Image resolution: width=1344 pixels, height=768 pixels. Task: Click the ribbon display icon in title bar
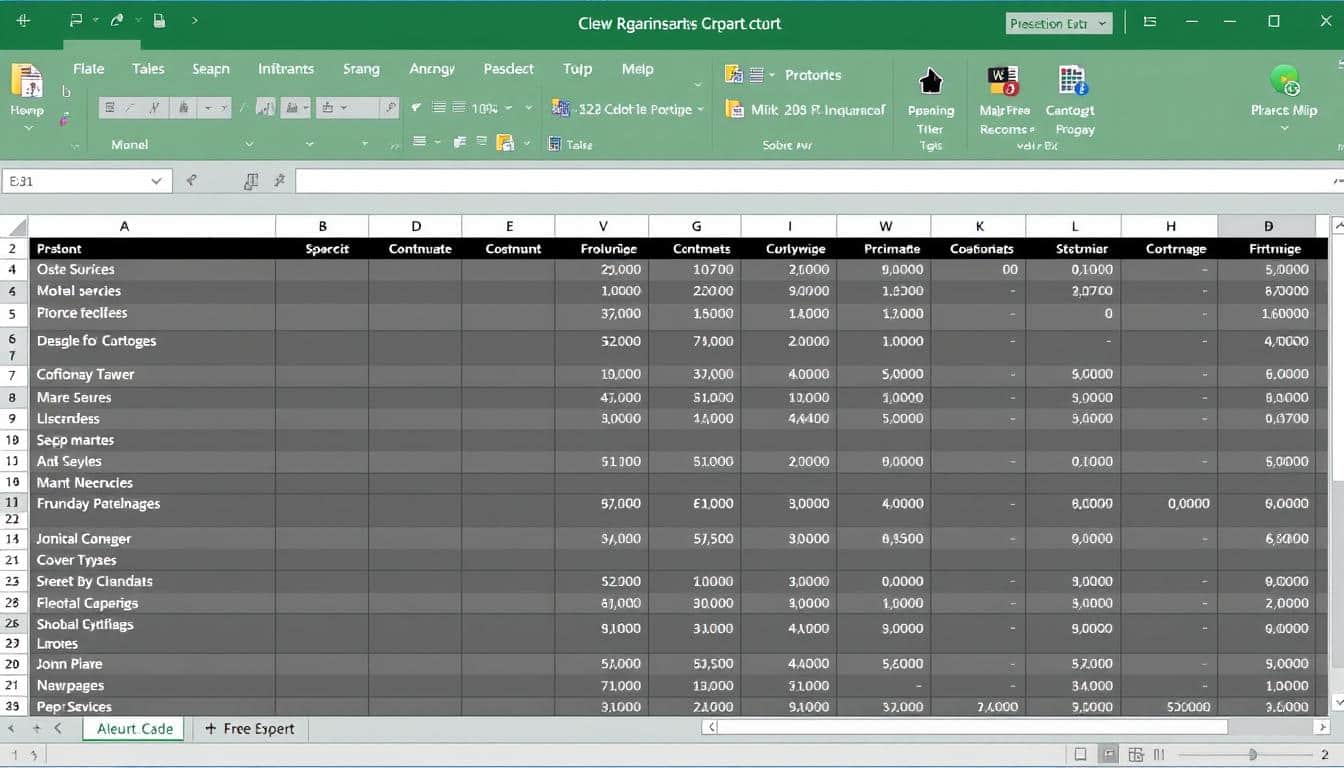tap(1150, 21)
